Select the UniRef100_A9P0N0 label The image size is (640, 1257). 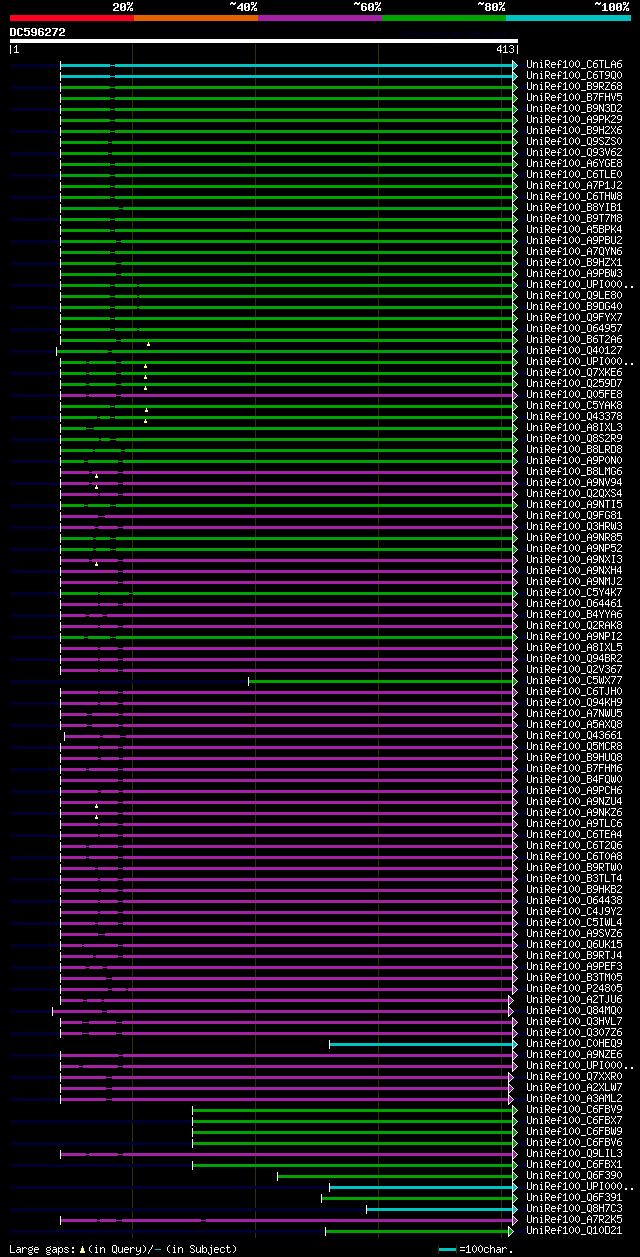tap(574, 460)
